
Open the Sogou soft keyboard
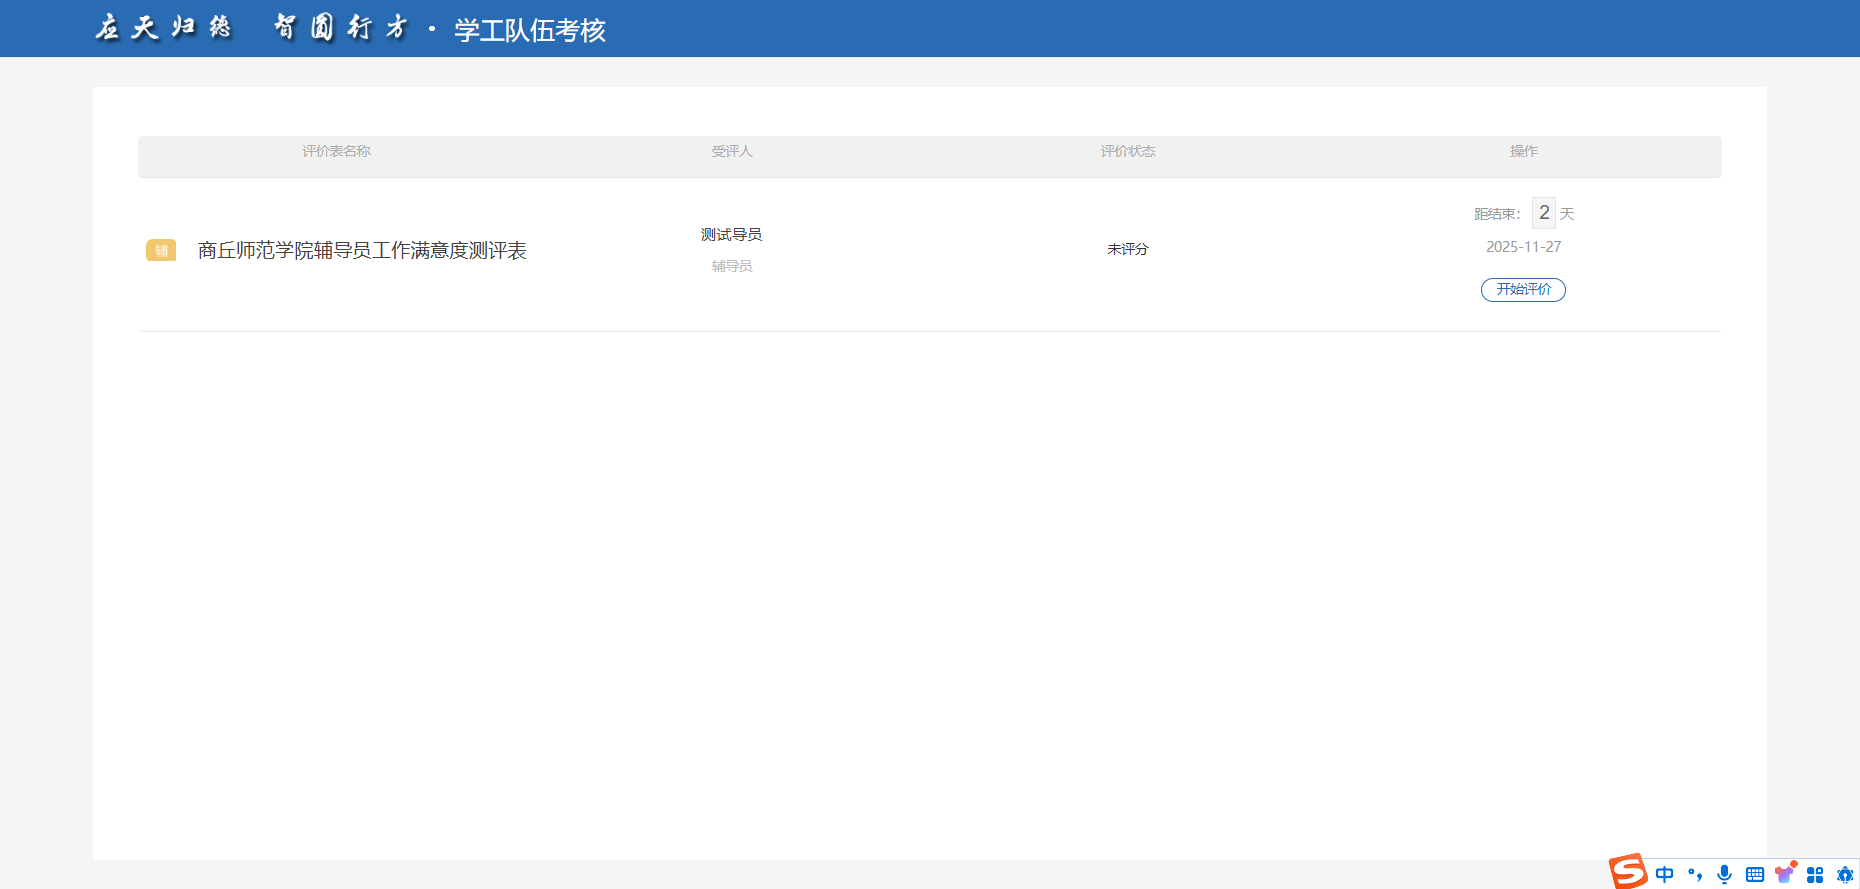tap(1754, 874)
